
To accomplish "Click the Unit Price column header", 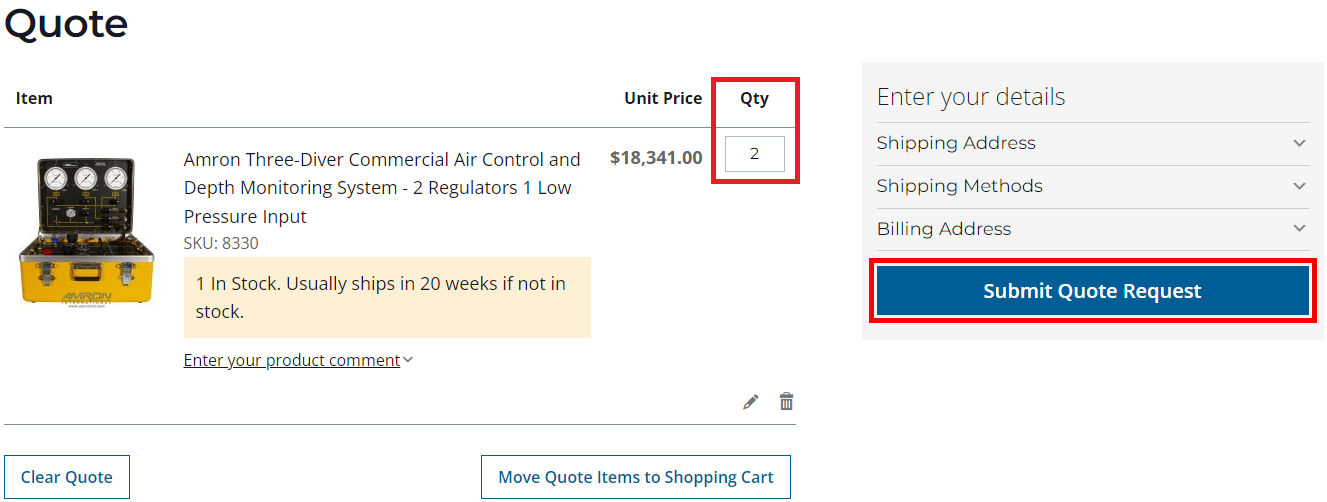I will click(663, 98).
